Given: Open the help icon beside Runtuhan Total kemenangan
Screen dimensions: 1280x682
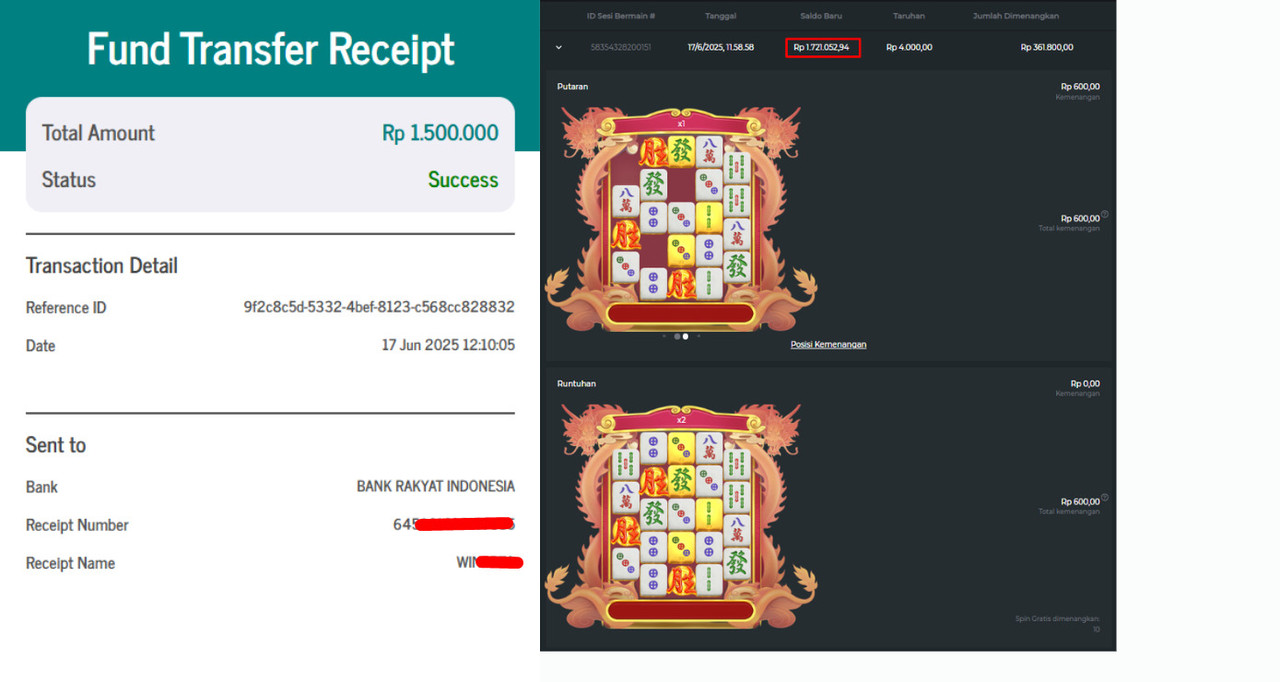Looking at the screenshot, I should coord(1105,498).
